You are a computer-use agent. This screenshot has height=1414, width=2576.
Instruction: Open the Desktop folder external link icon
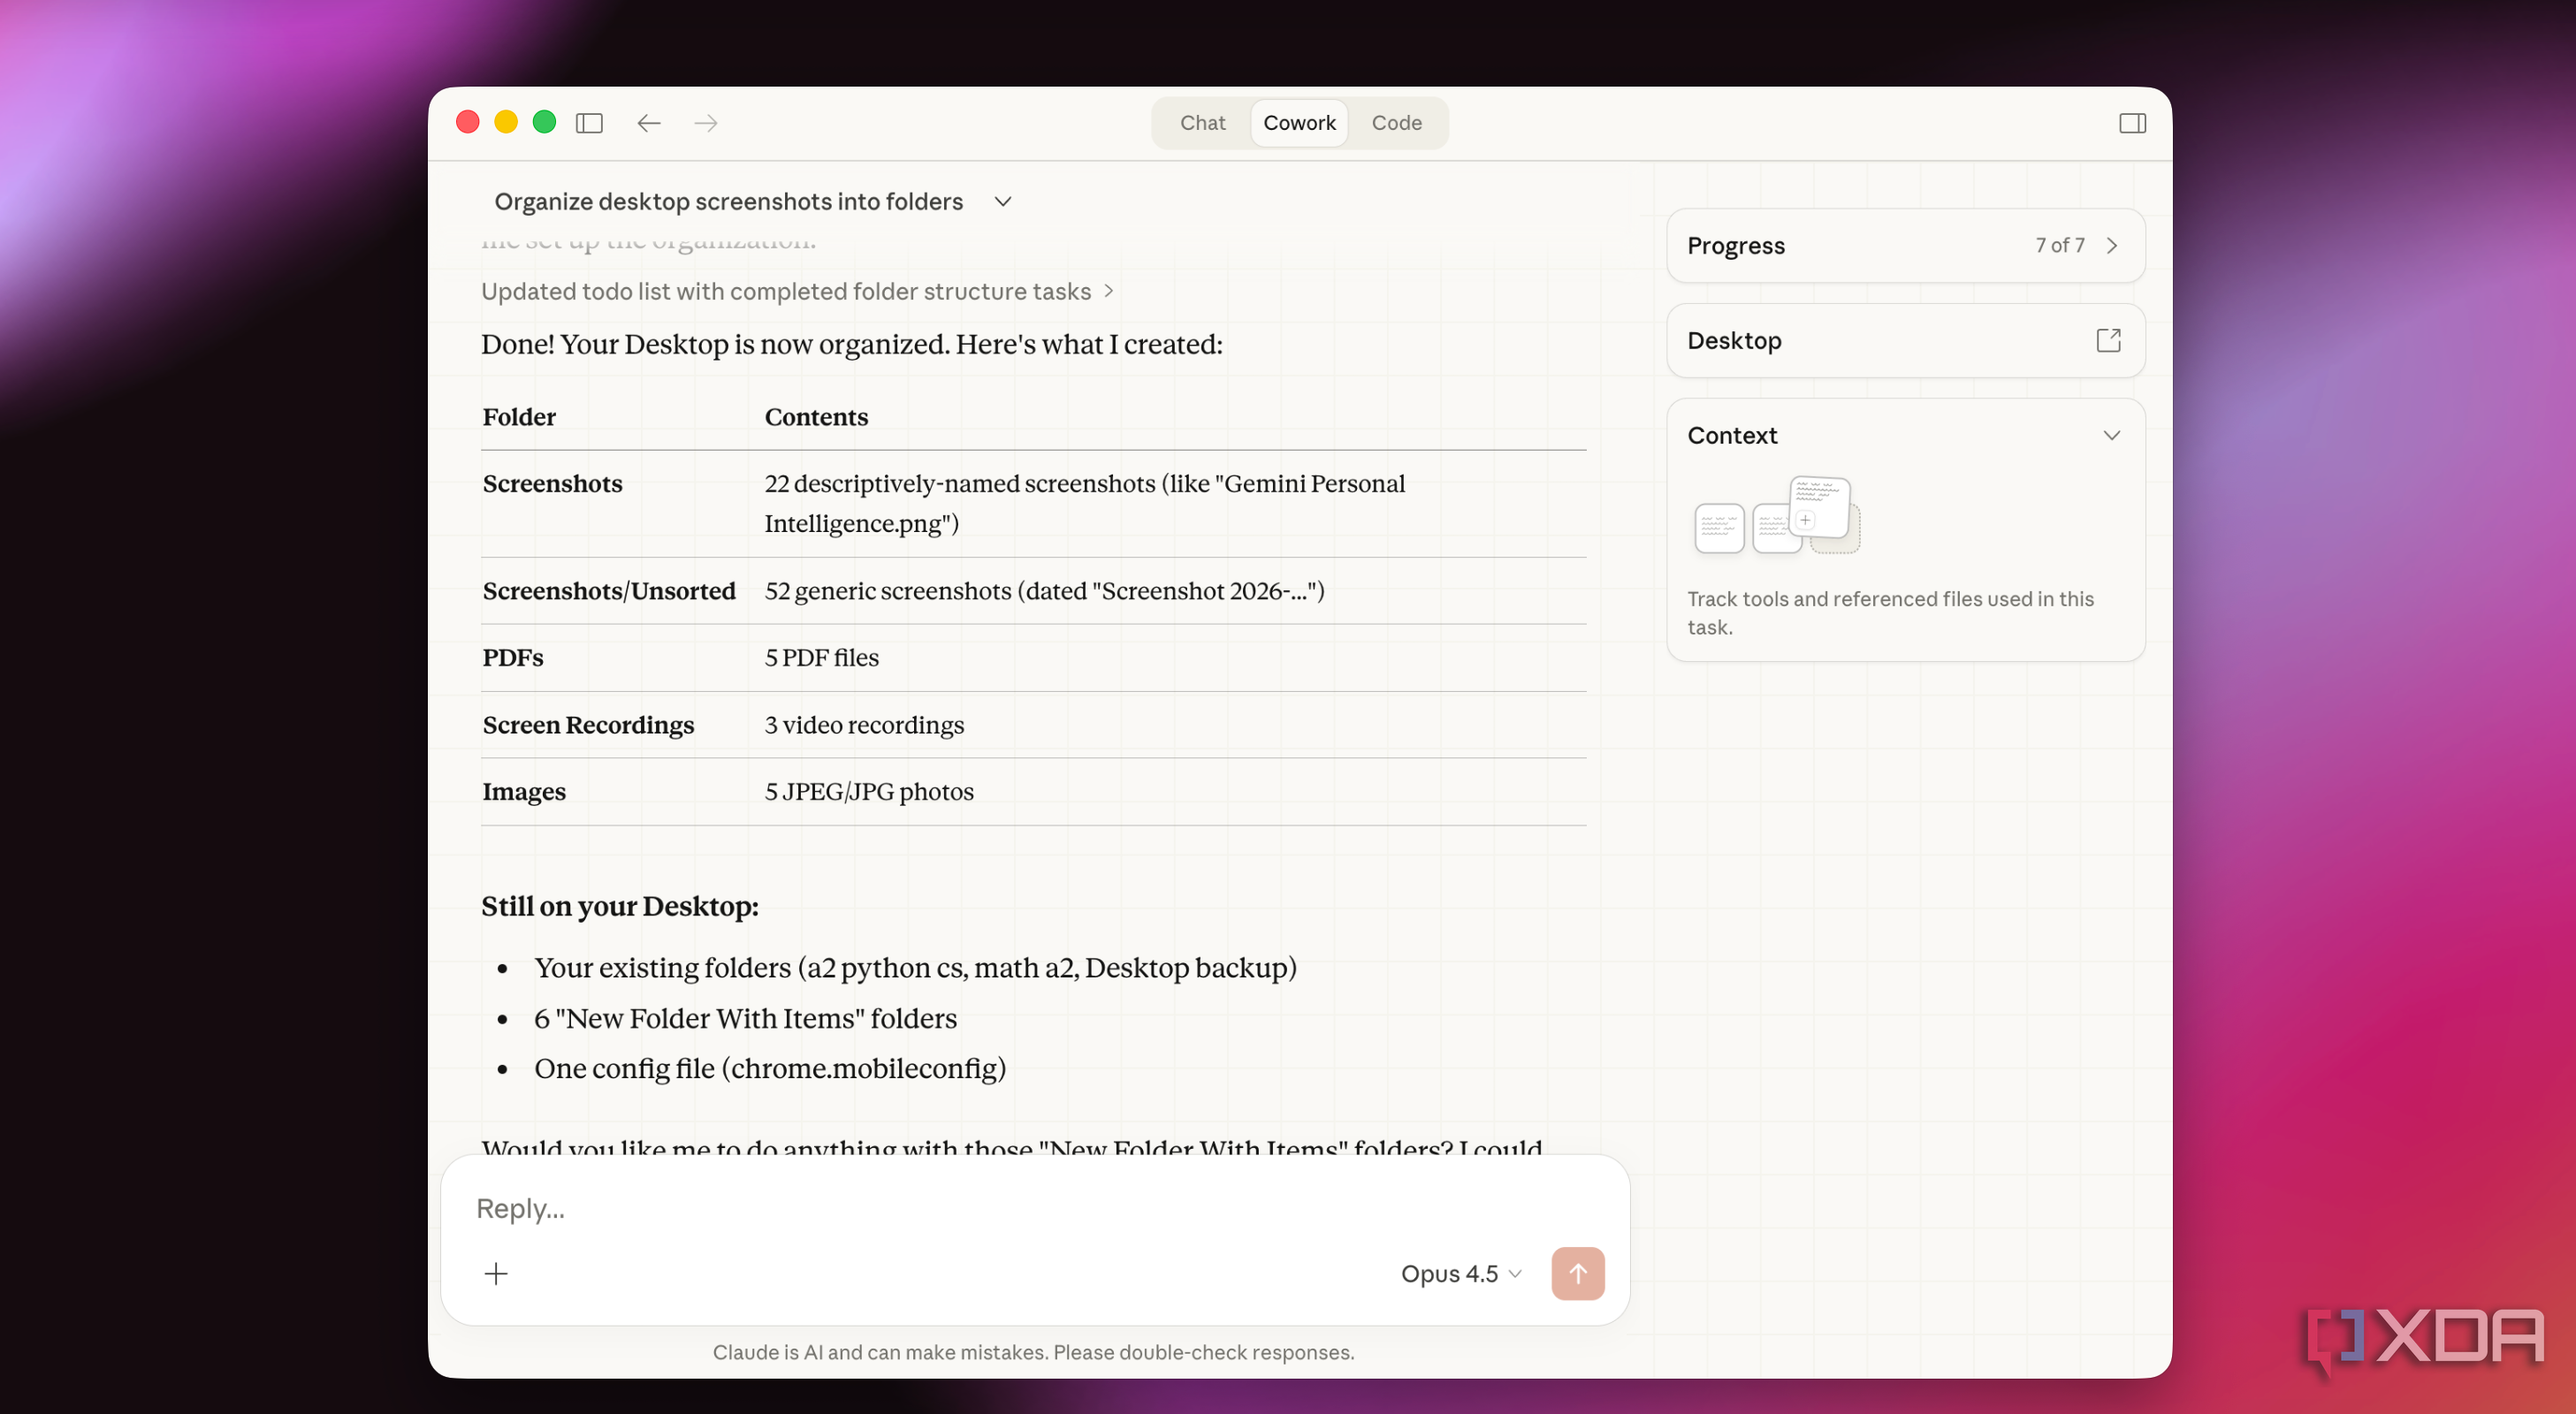(x=2108, y=340)
